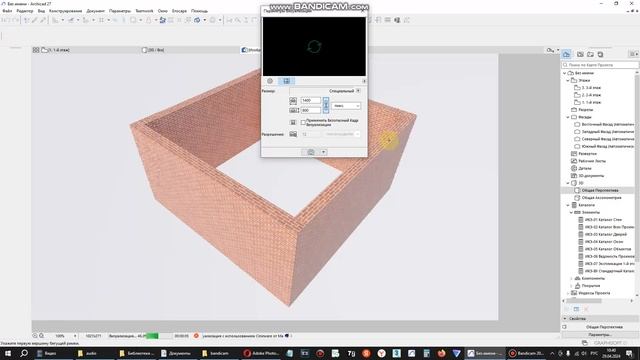640x360 pixels.
Task: Open the pixels unit dropdown
Action: click(346, 106)
